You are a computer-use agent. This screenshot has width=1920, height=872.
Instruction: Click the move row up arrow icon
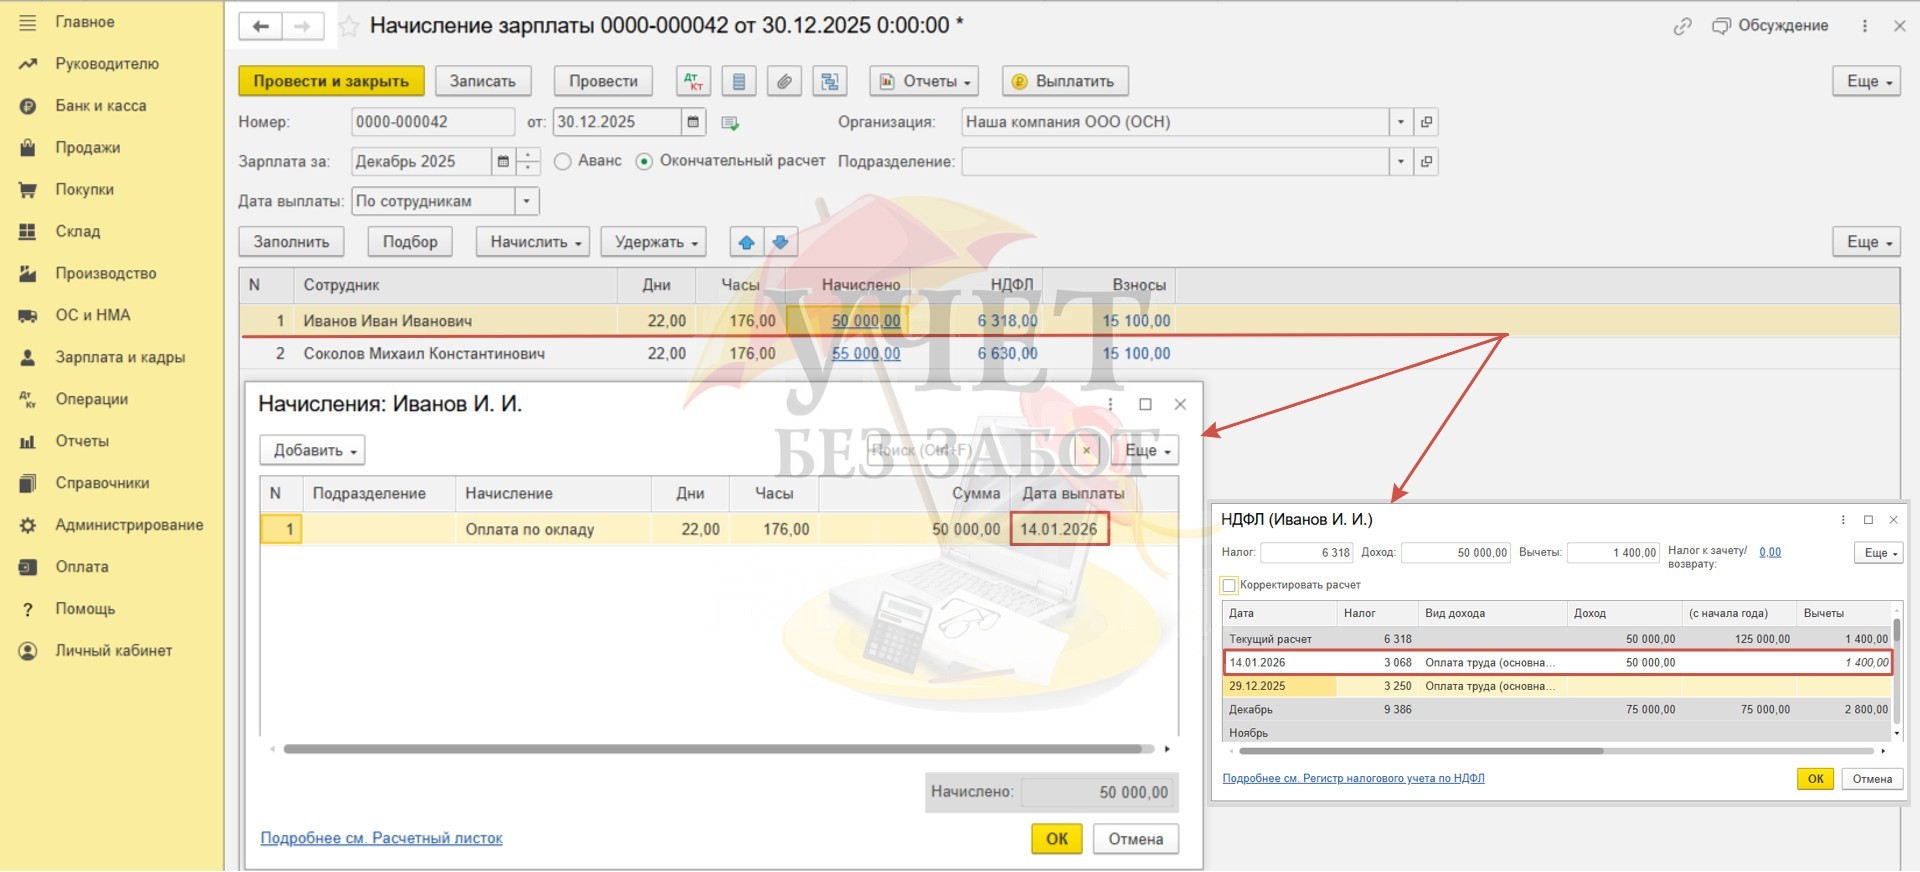pyautogui.click(x=746, y=242)
